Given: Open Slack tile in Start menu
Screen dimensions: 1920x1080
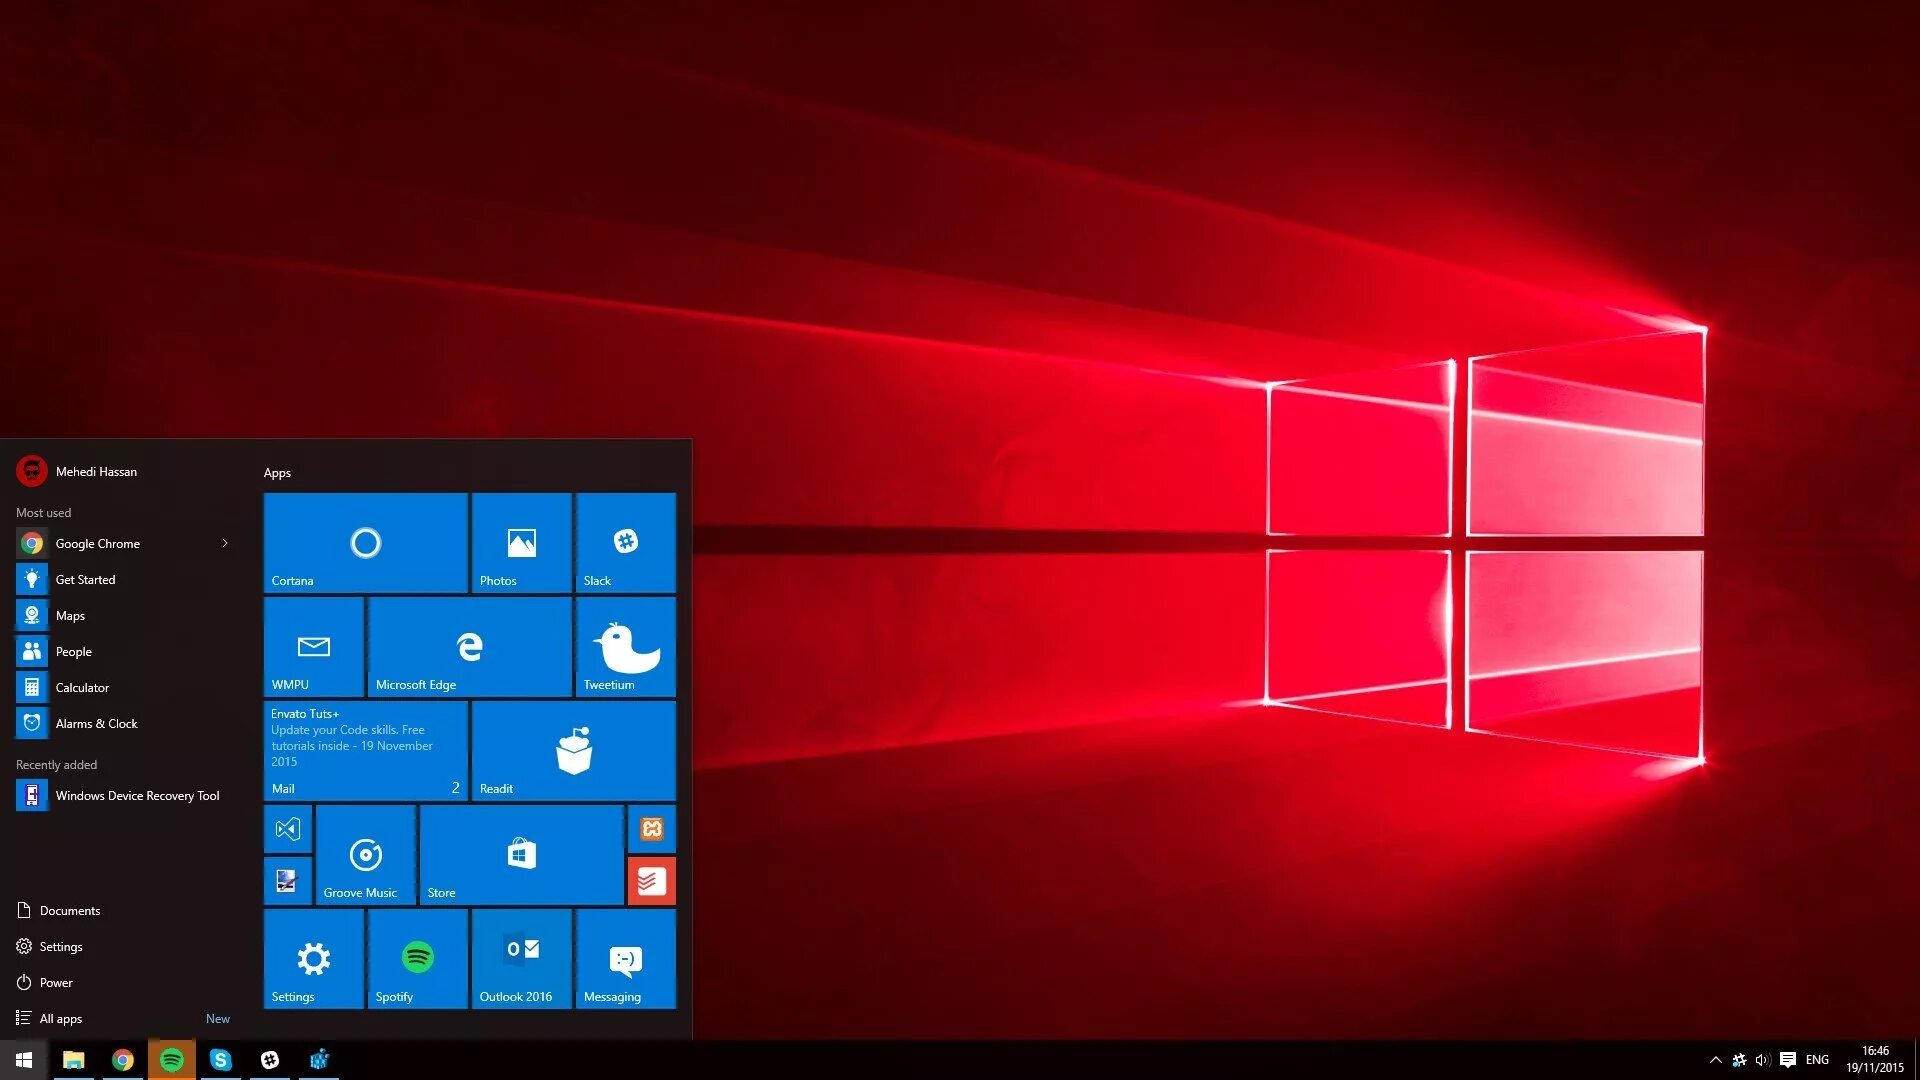Looking at the screenshot, I should tap(626, 542).
